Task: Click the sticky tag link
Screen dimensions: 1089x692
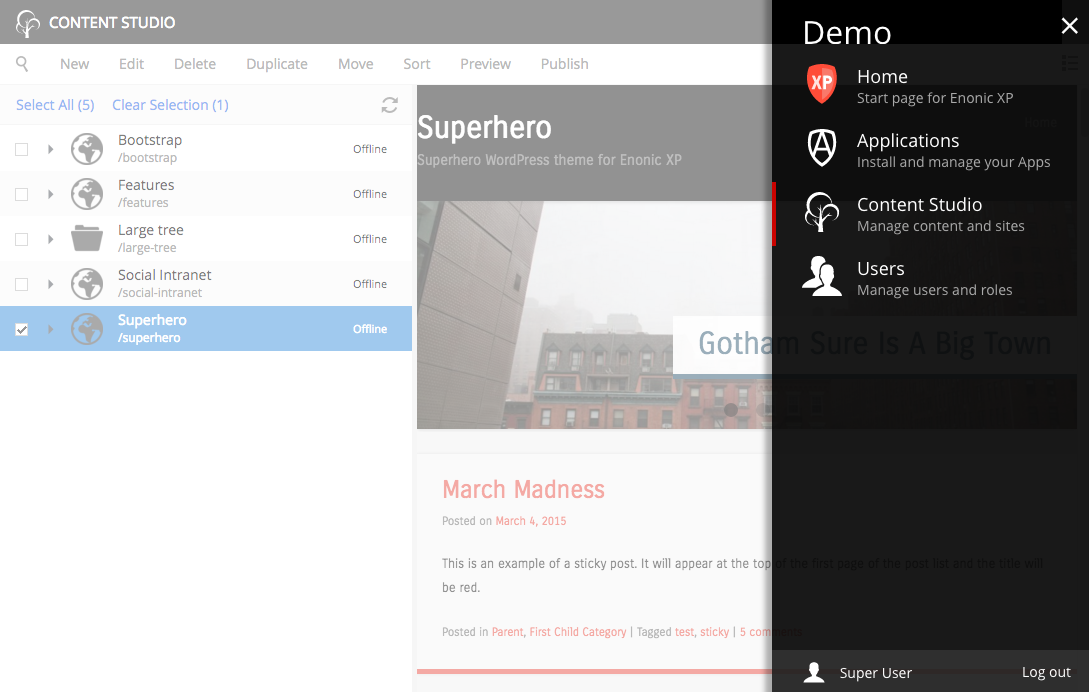Action: pyautogui.click(x=715, y=632)
